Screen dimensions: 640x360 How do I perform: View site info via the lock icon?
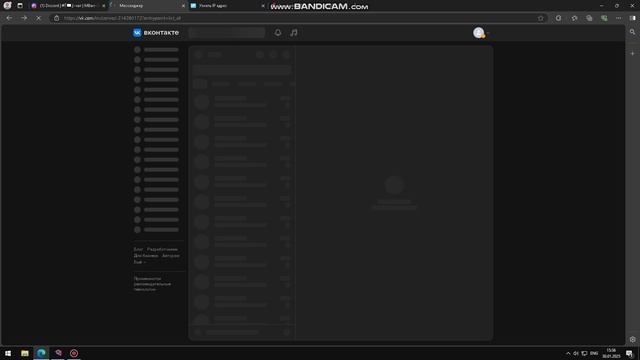[x=57, y=18]
